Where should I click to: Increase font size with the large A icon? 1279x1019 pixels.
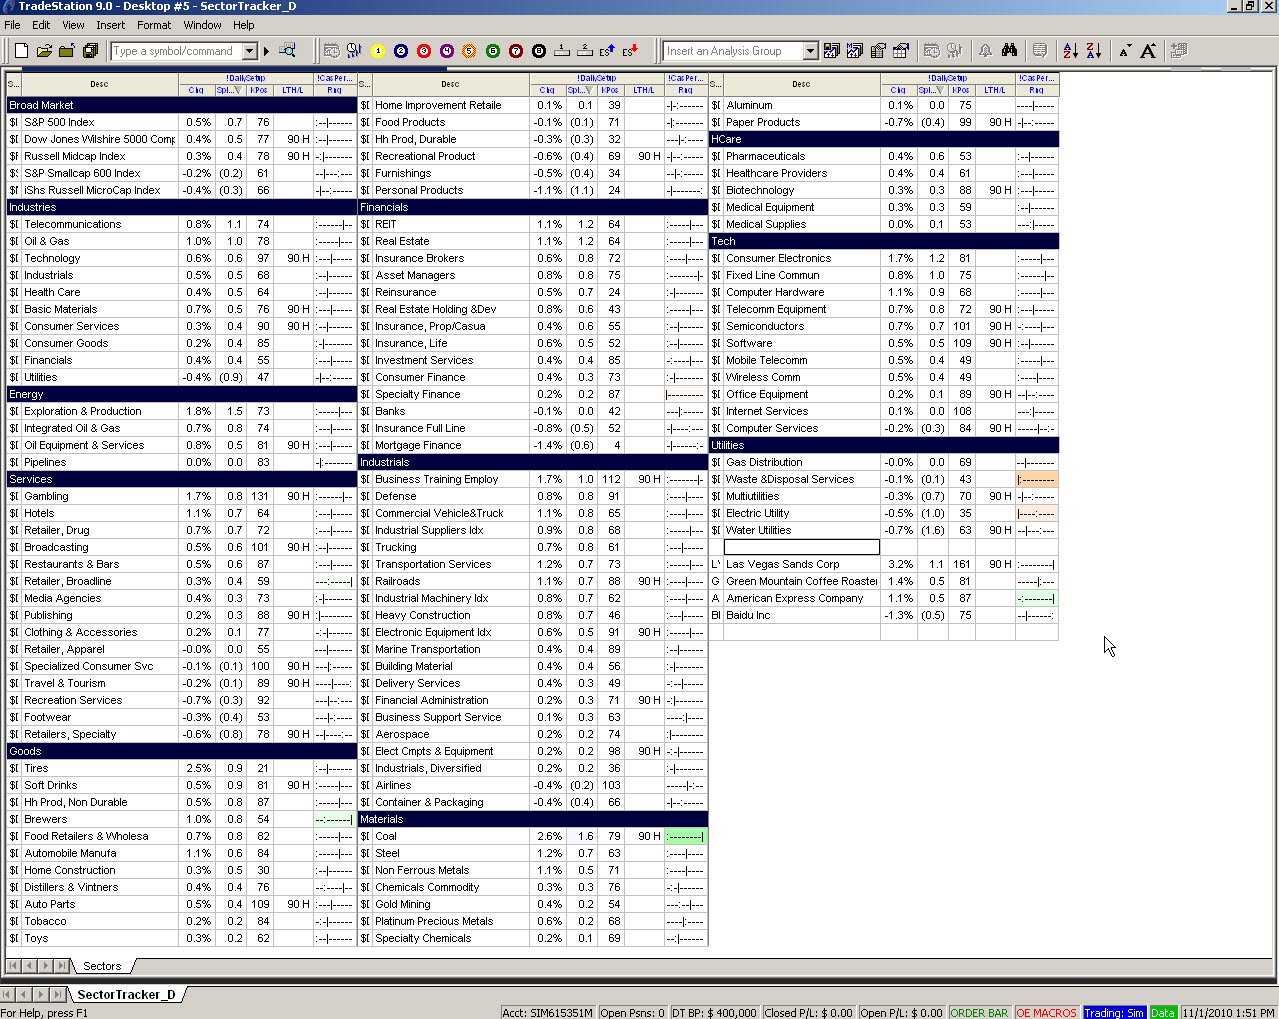click(1148, 51)
